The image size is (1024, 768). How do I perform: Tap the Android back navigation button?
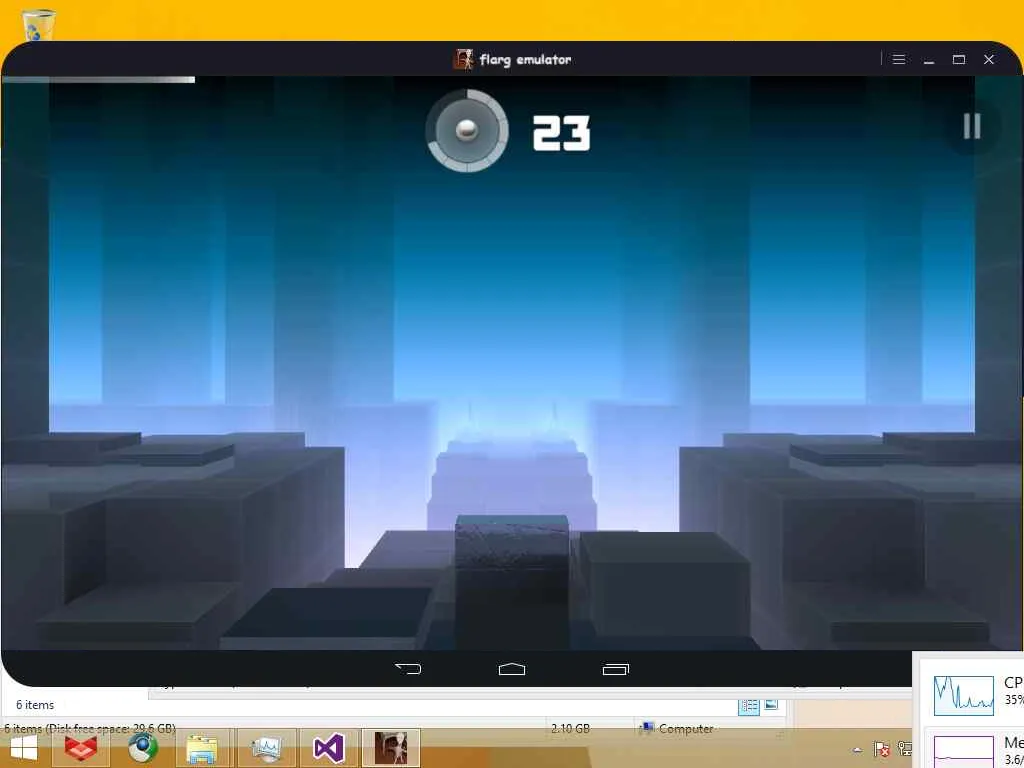point(408,669)
